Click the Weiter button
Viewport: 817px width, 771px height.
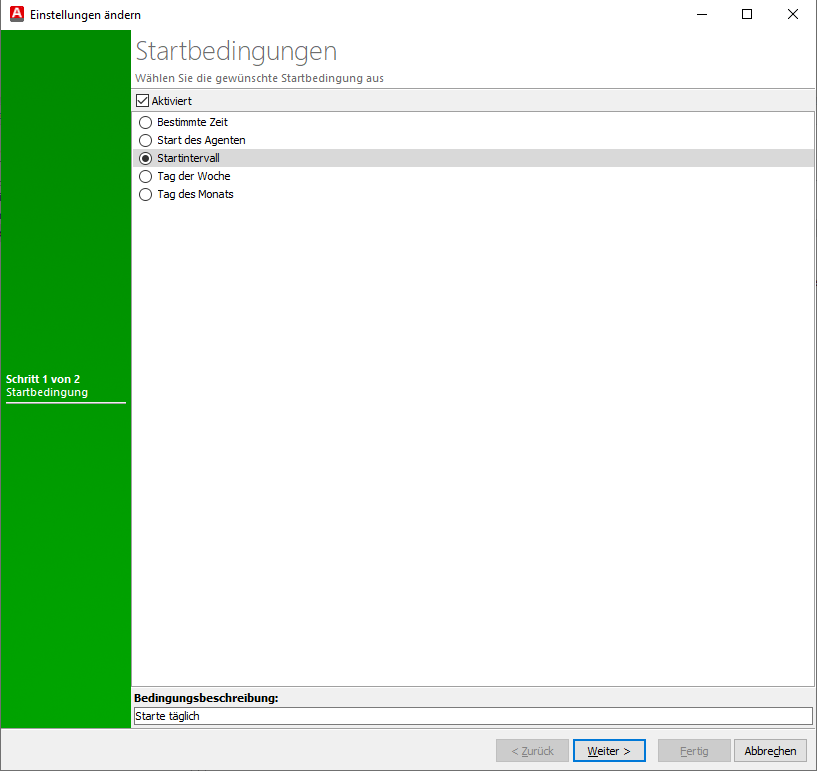pyautogui.click(x=608, y=750)
